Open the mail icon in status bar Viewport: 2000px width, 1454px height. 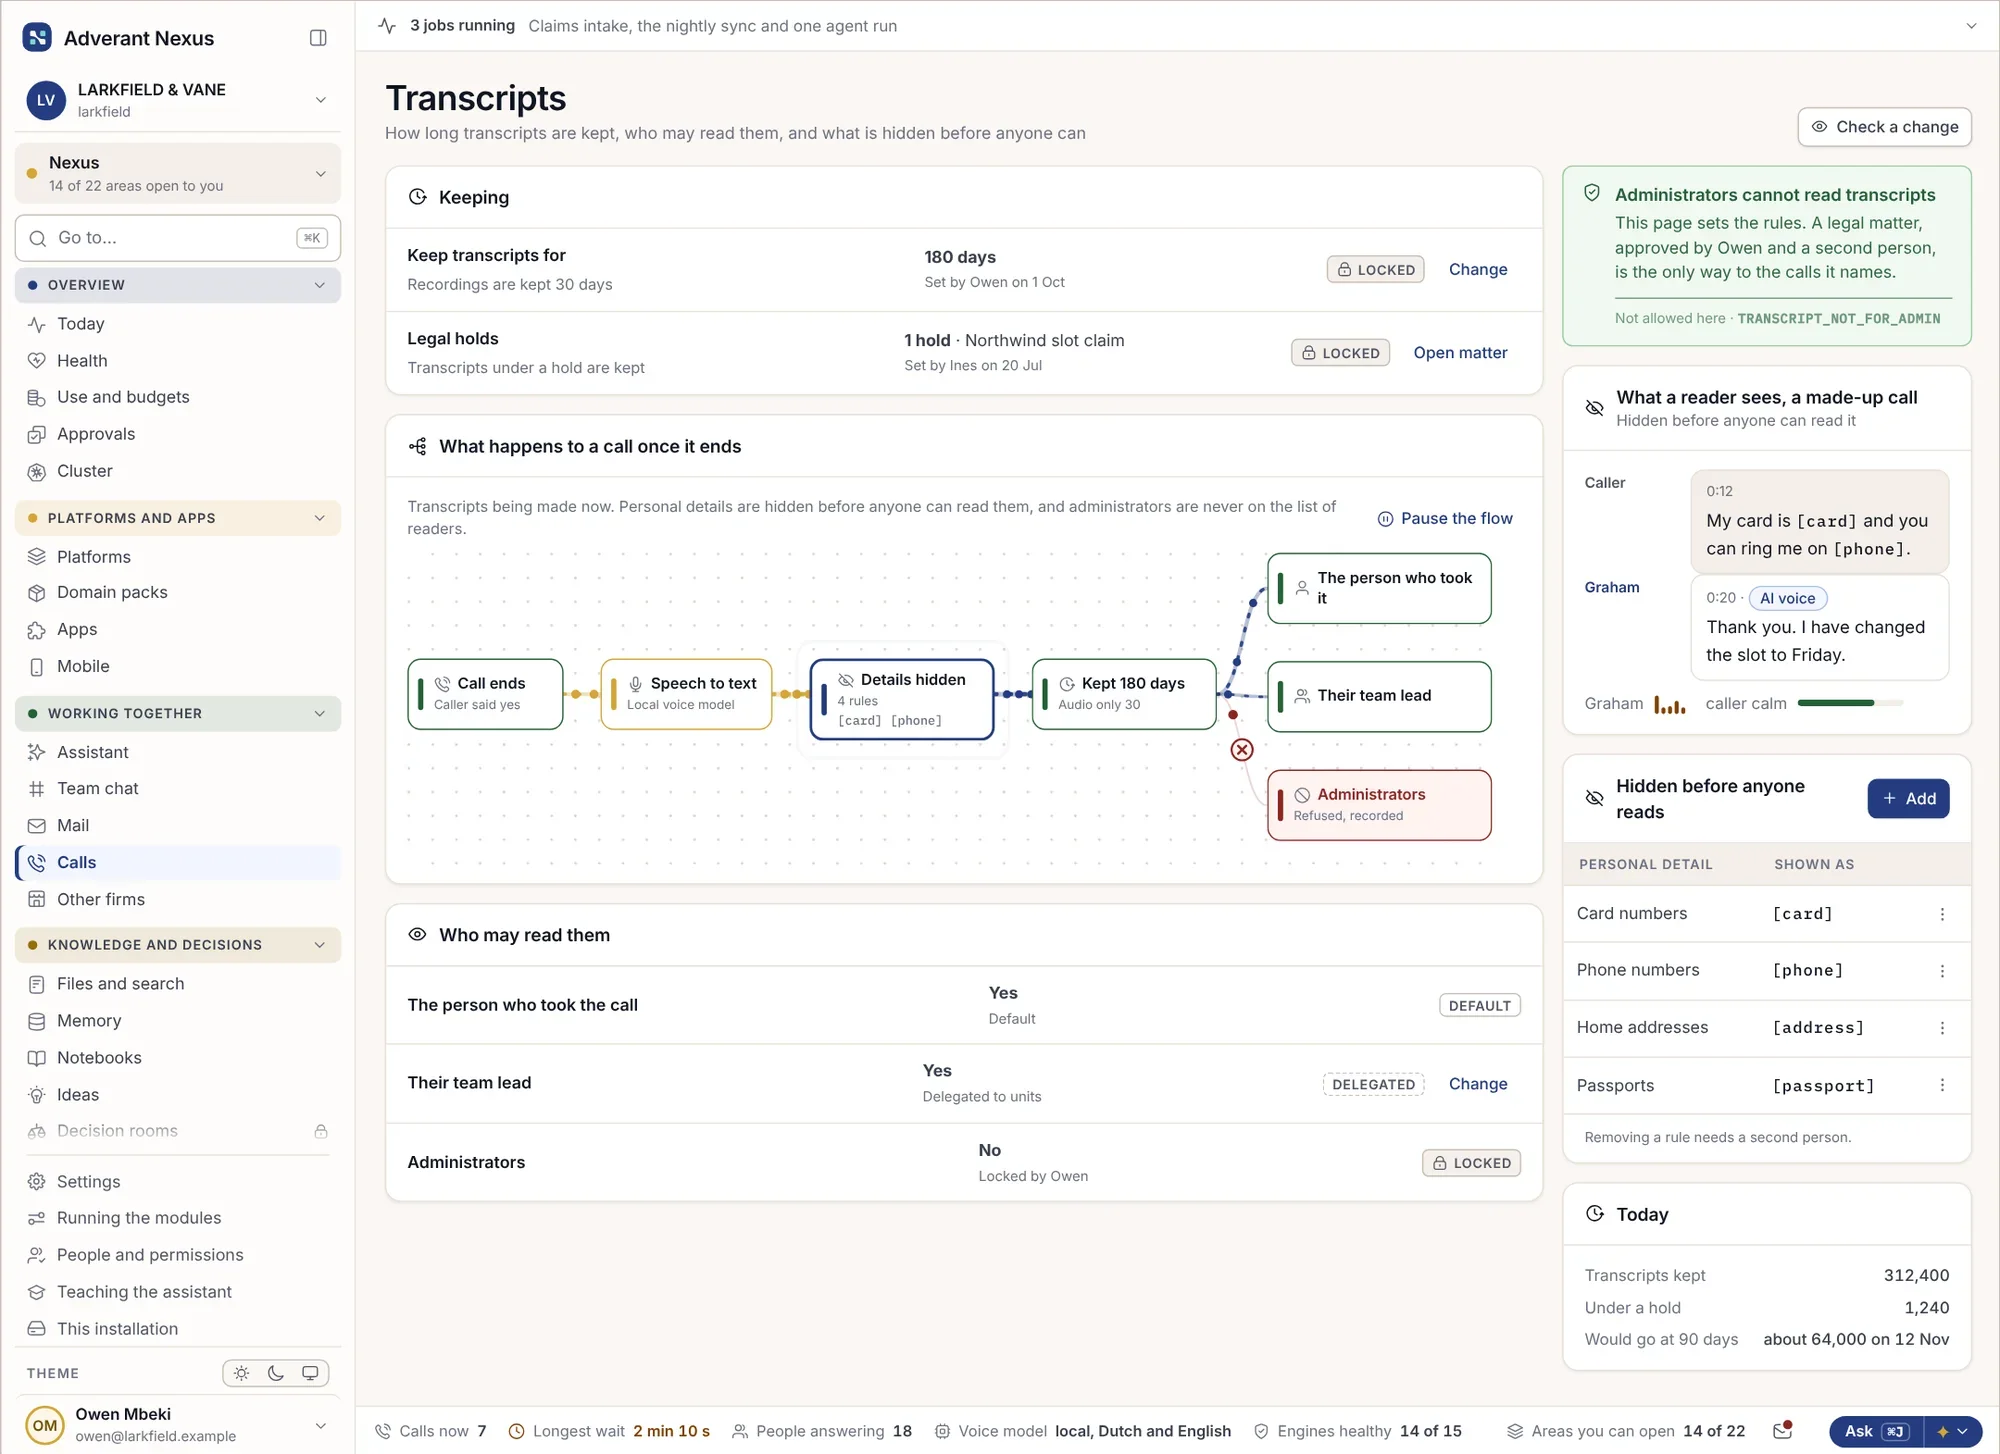1782,1431
